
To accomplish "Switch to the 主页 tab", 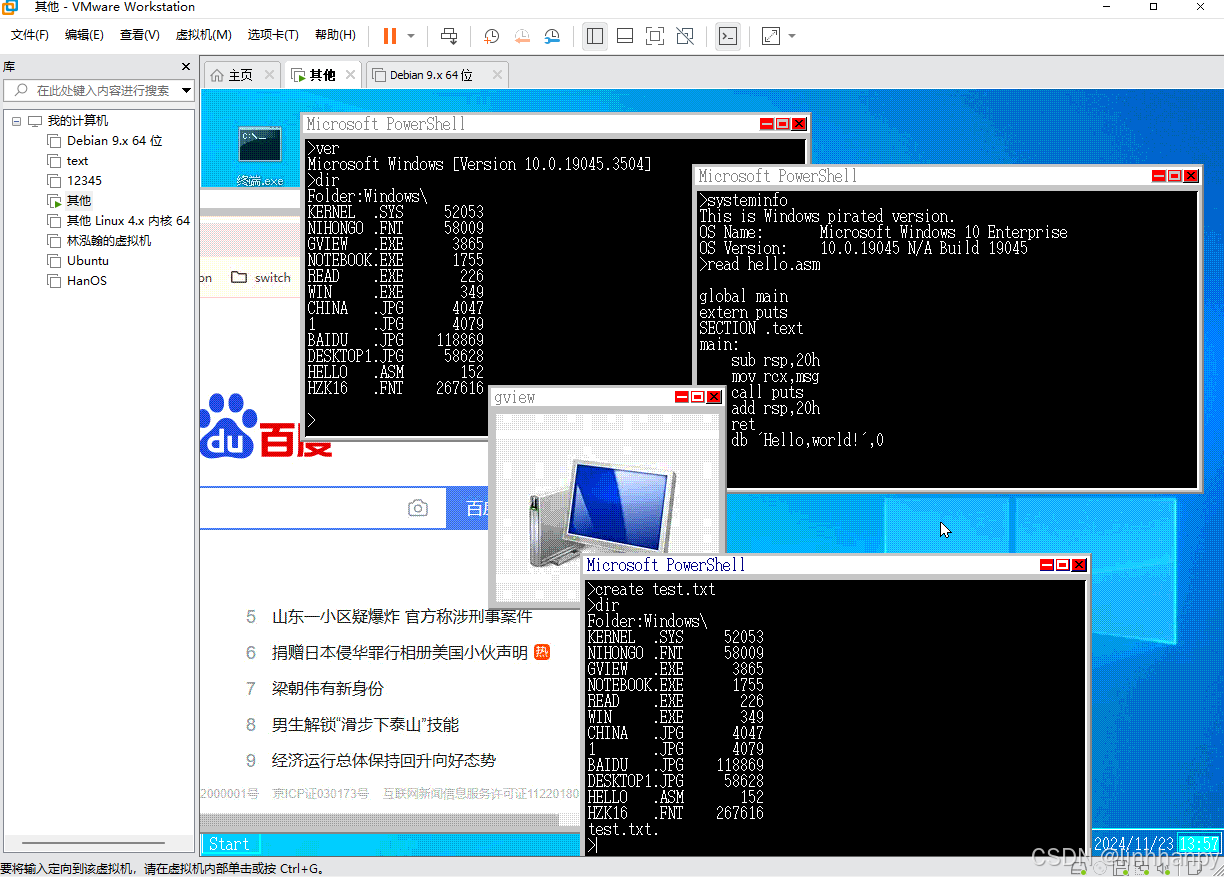I will click(240, 75).
